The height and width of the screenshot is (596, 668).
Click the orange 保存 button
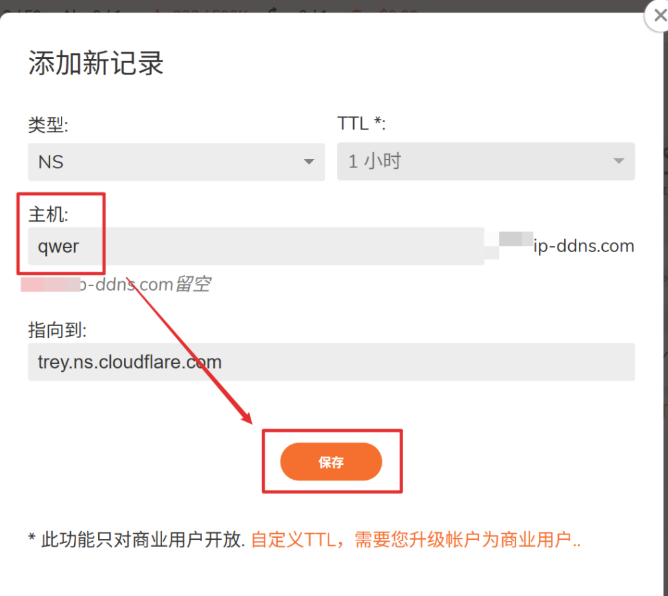click(331, 462)
